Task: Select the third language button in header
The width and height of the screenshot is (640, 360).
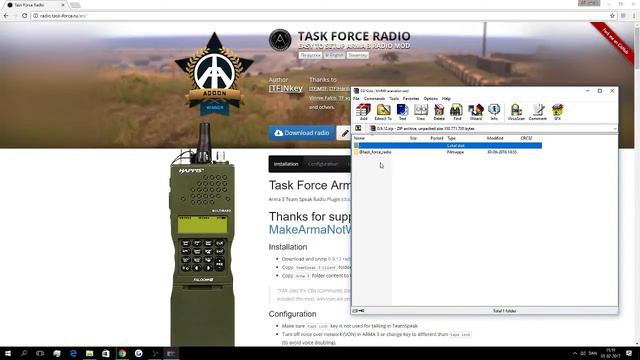Action: click(358, 55)
